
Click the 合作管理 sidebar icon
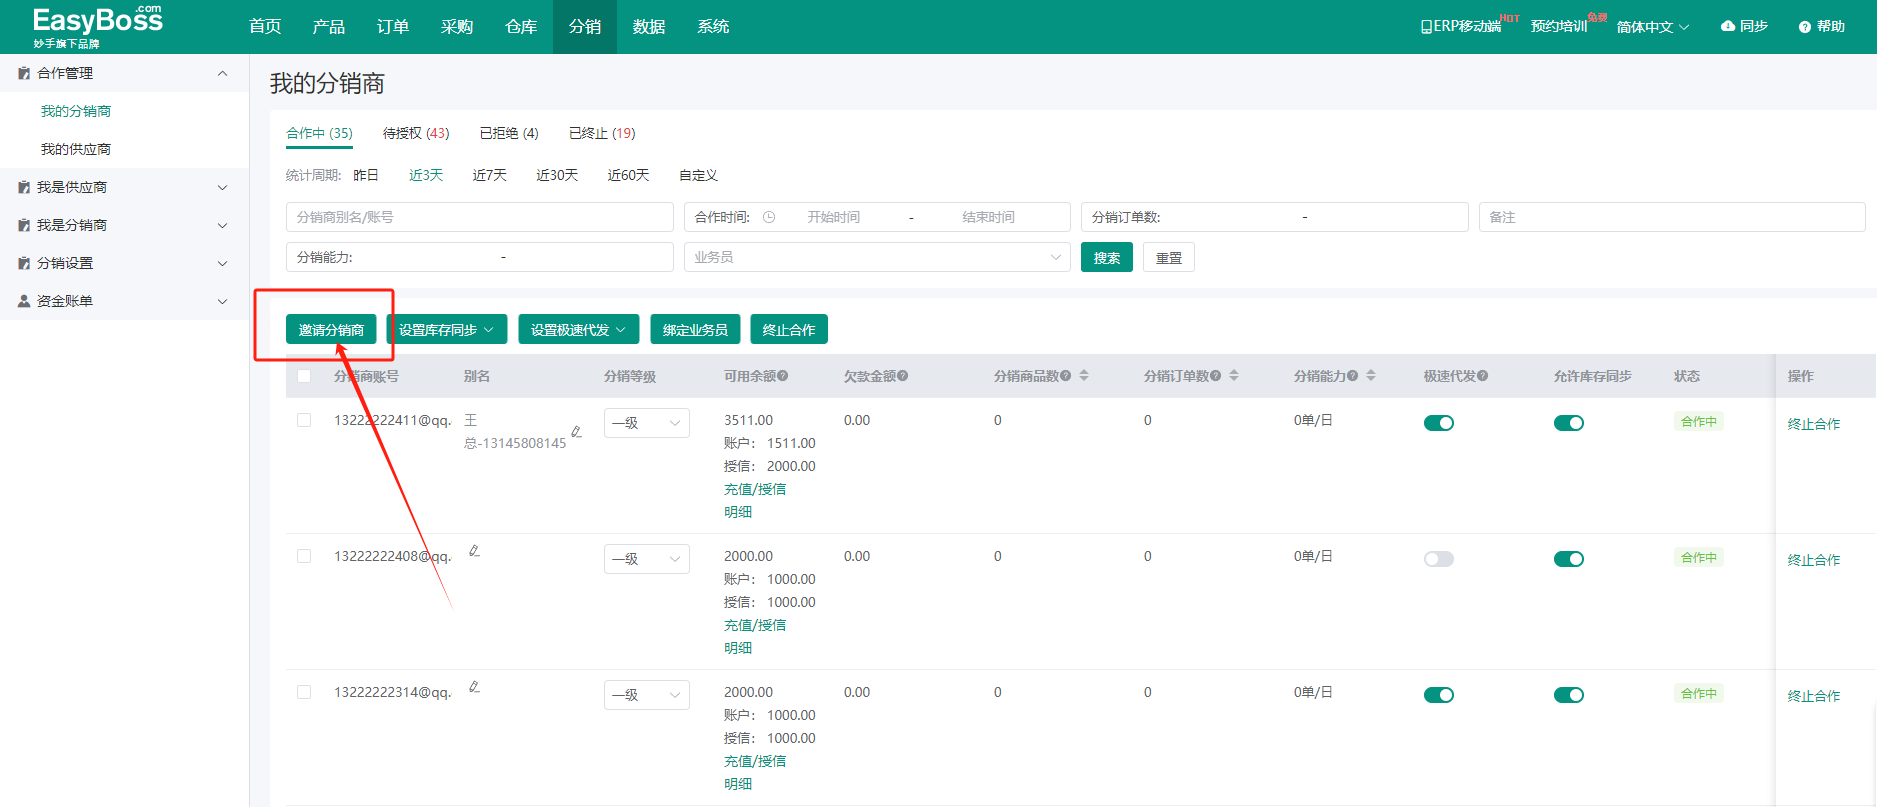click(x=24, y=73)
